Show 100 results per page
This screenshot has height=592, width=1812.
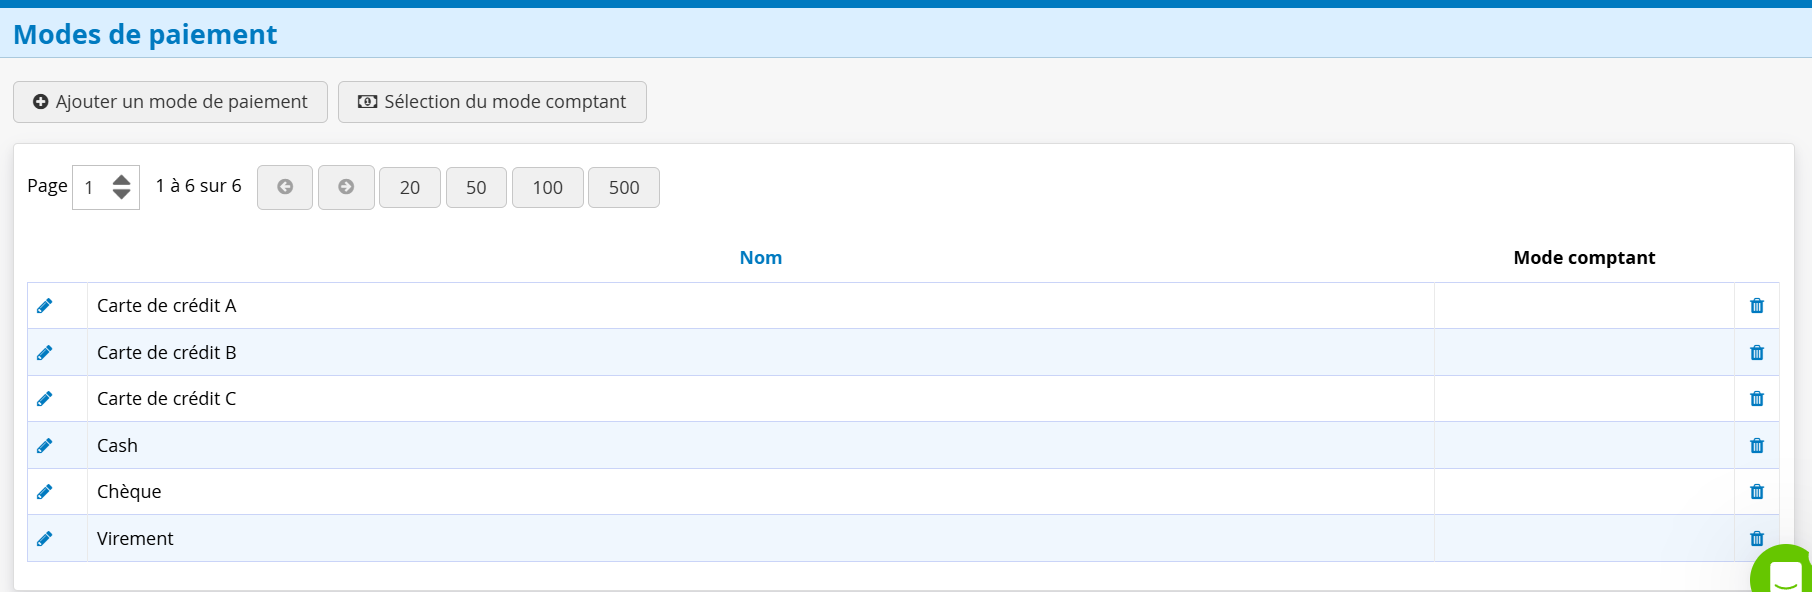pyautogui.click(x=548, y=188)
